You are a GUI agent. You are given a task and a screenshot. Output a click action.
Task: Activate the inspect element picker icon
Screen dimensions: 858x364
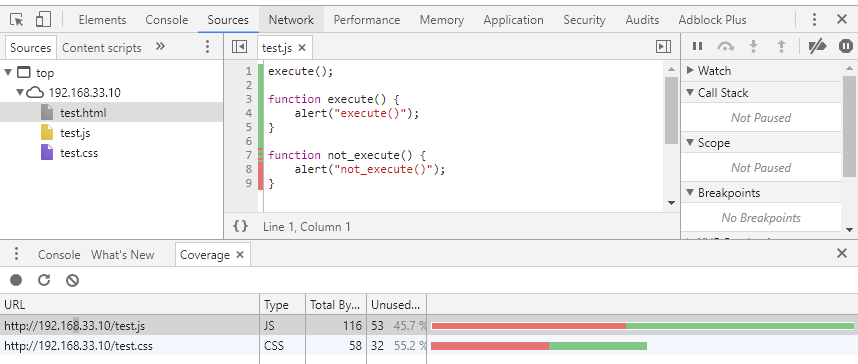(x=17, y=20)
